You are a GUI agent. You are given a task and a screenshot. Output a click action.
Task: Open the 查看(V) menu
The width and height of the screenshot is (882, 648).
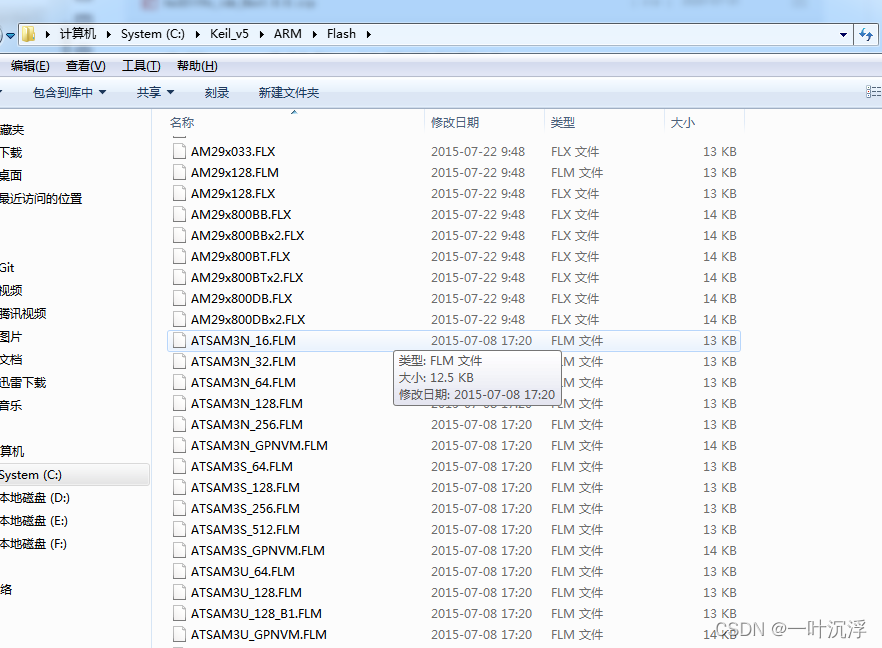click(85, 66)
